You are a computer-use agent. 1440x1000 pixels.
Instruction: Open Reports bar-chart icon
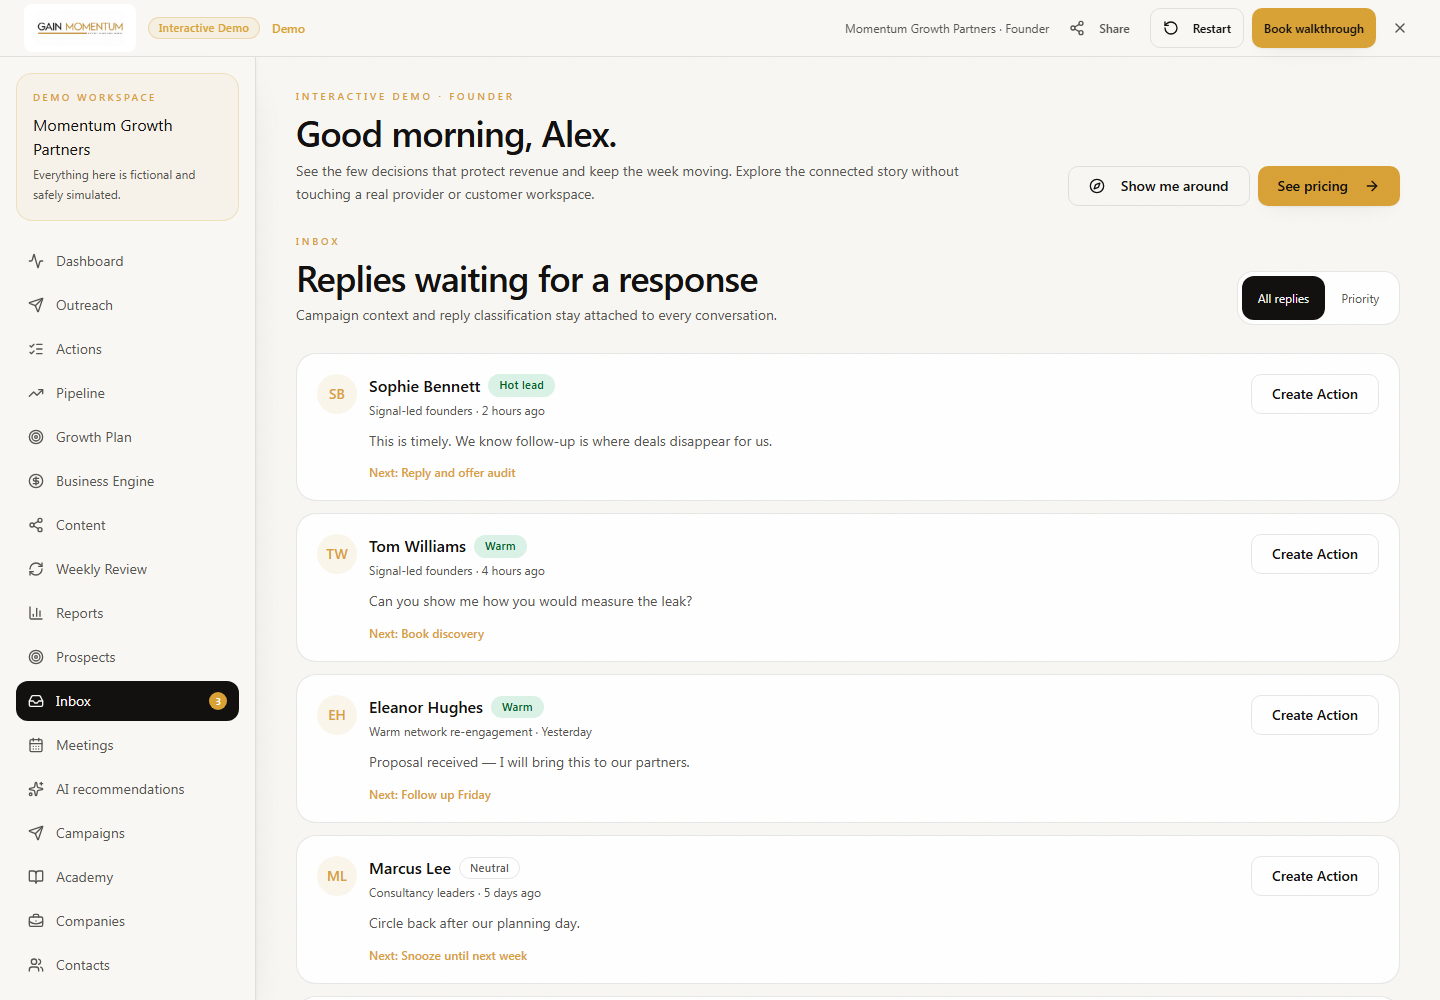[x=36, y=613]
